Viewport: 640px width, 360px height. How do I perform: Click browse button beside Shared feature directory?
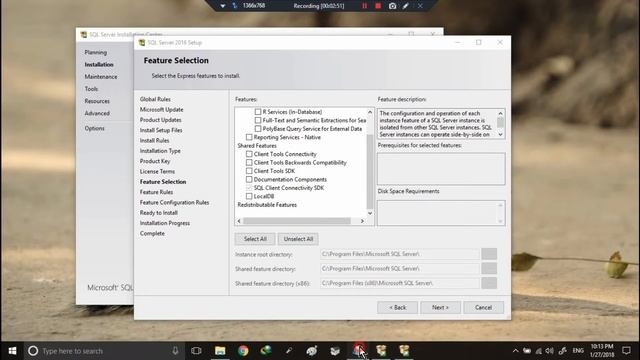coord(489,269)
